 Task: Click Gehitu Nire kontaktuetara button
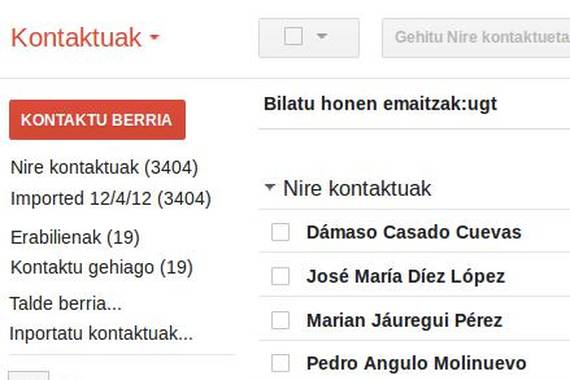click(x=476, y=38)
